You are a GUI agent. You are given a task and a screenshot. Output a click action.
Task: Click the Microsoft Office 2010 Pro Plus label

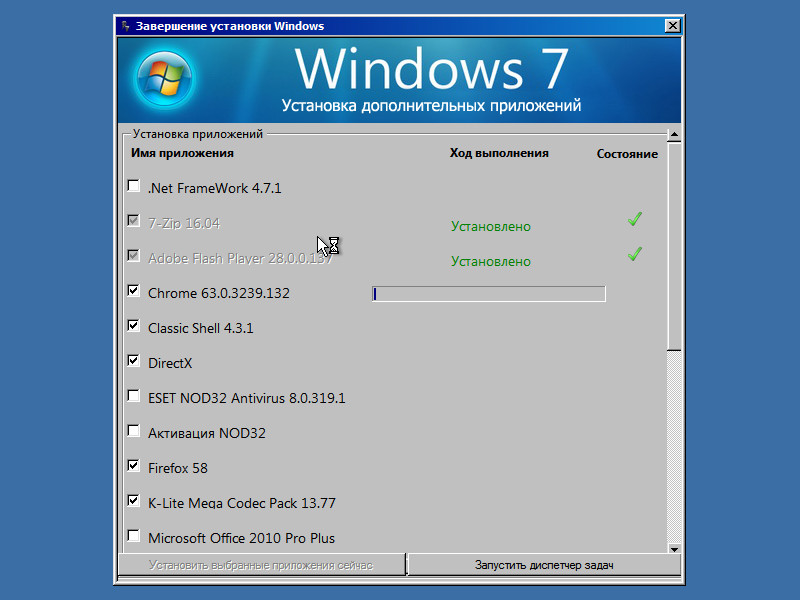(x=241, y=538)
